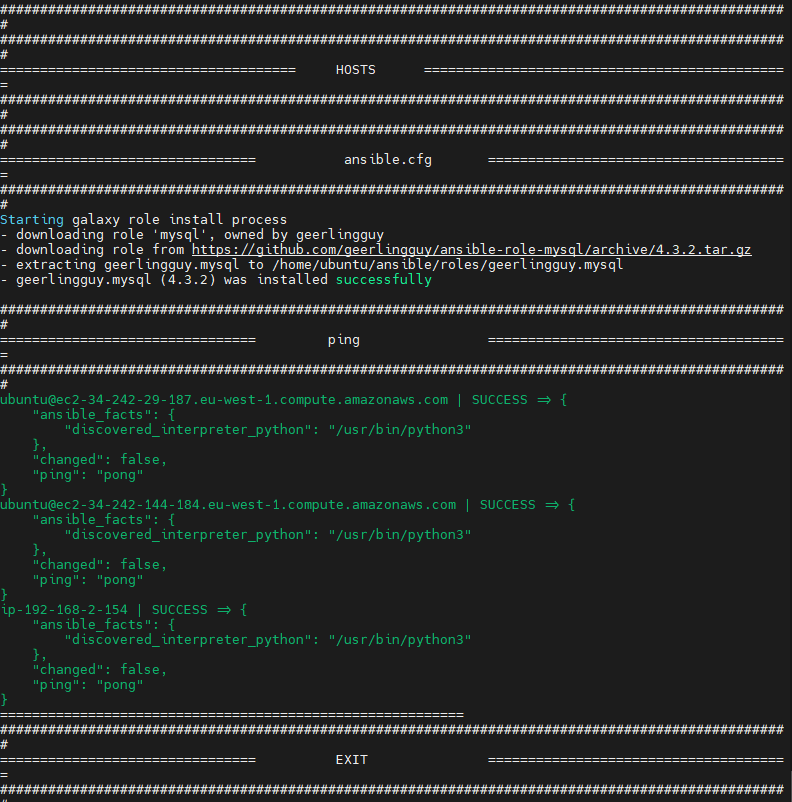This screenshot has height=802, width=792.
Task: Click the host line ip-192-168-2-154 SUCCESS
Action: click(124, 610)
